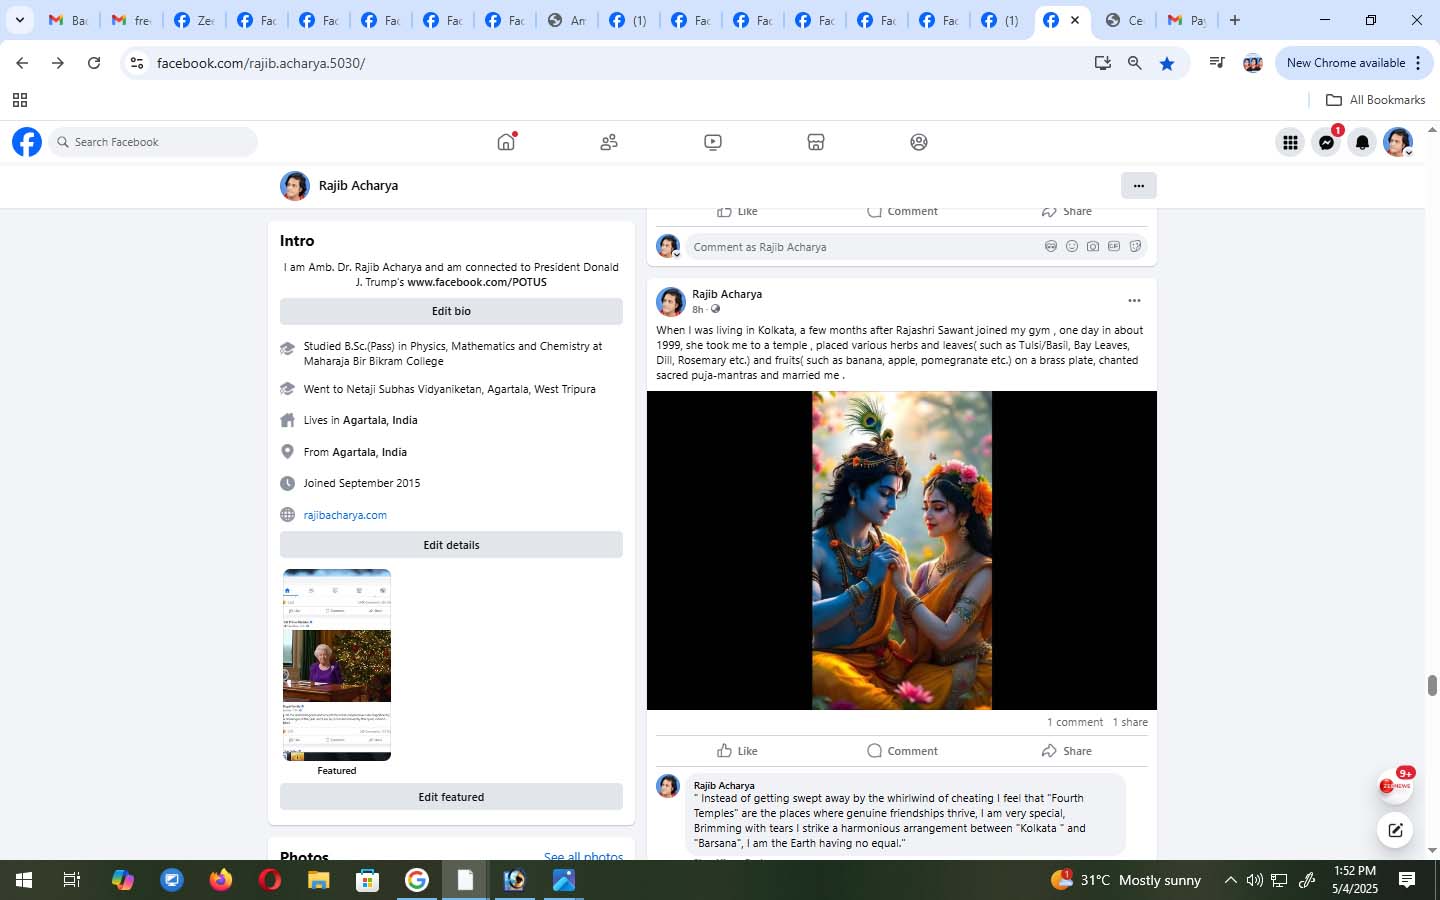Click Rajib Acharya sticky header name

coord(358,185)
